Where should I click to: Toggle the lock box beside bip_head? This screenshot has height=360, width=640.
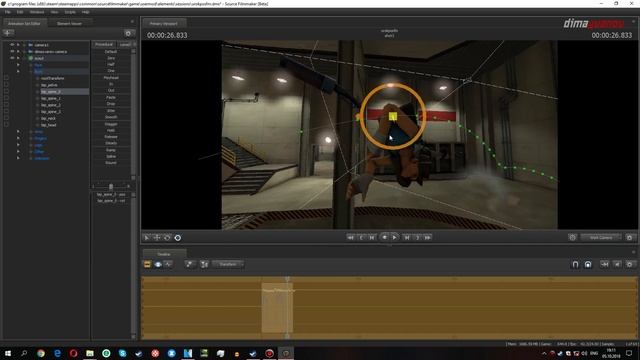tap(6, 125)
